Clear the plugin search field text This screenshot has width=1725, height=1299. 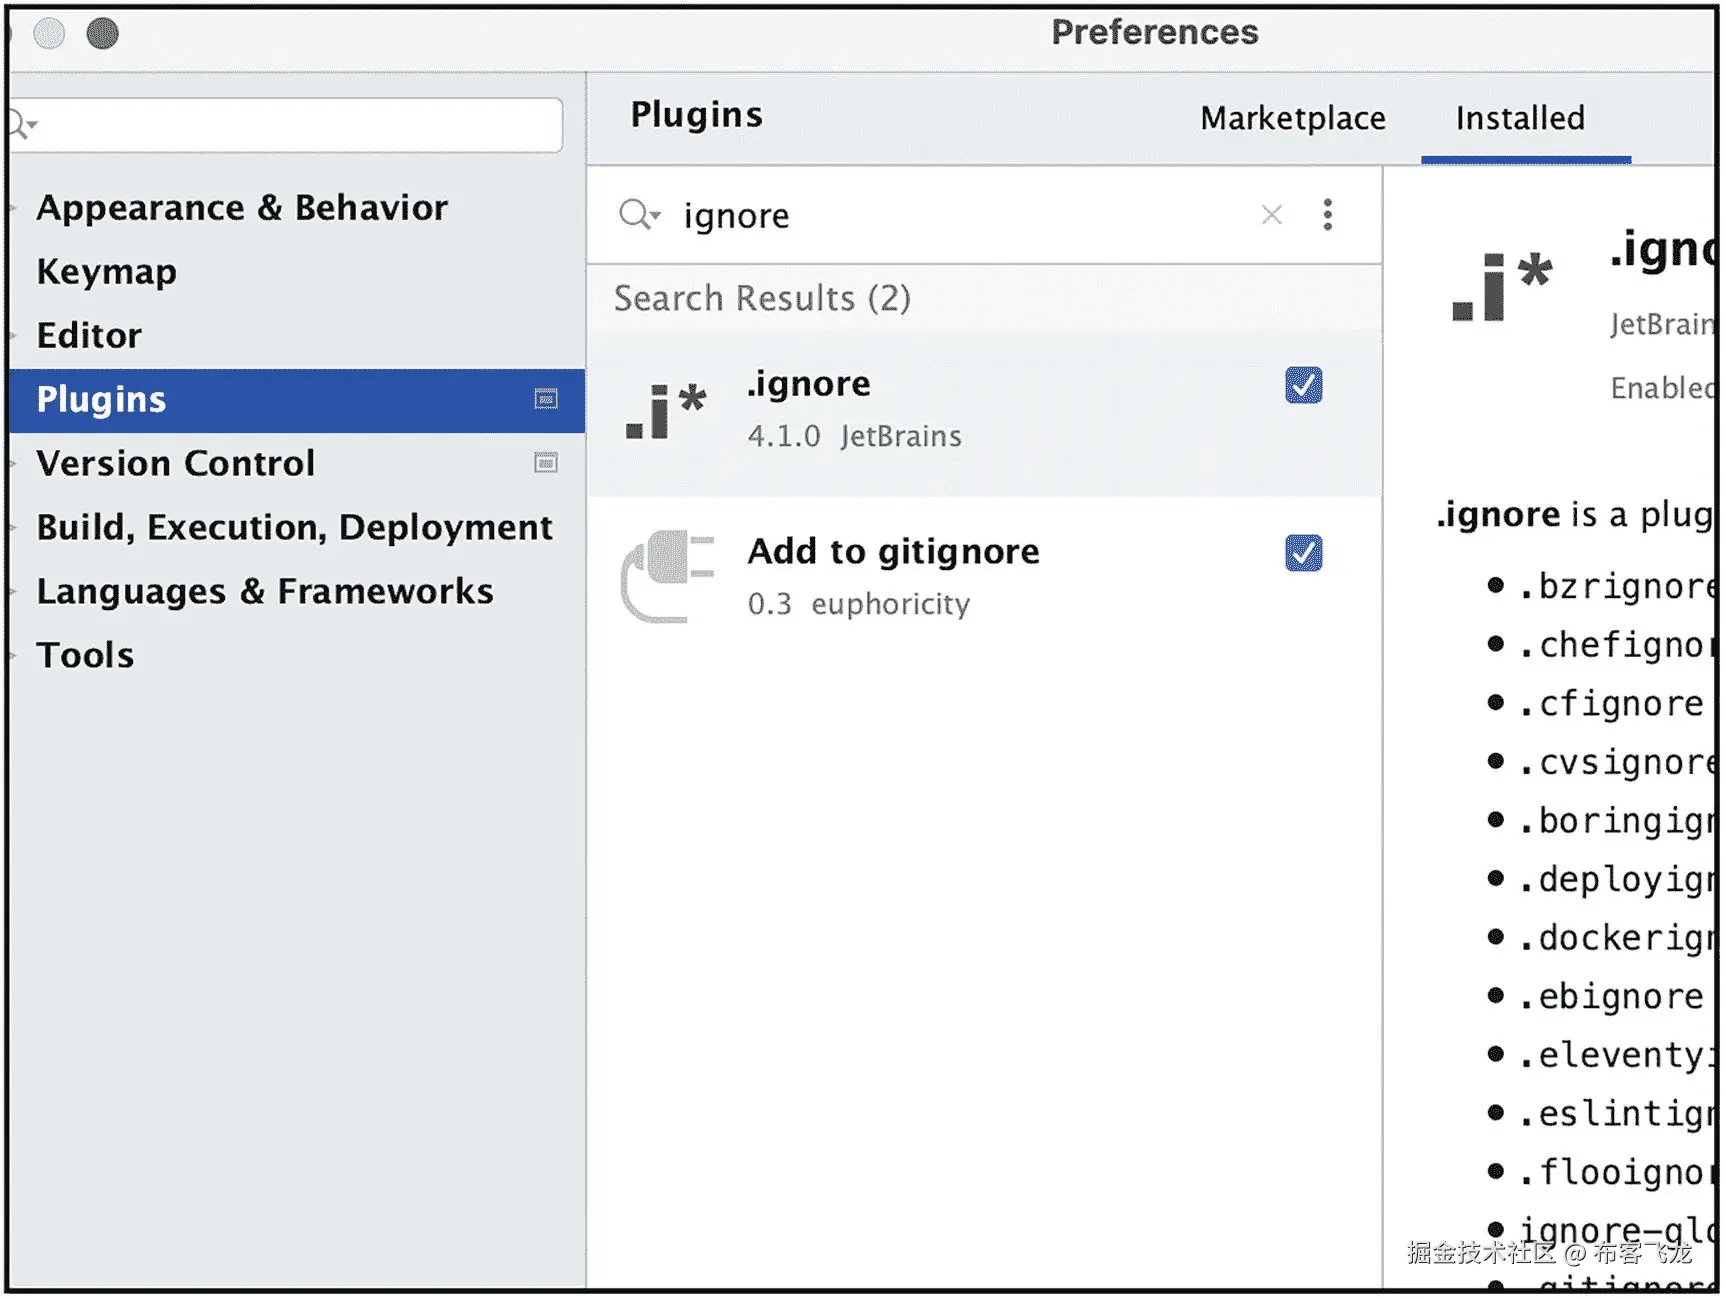point(1271,215)
